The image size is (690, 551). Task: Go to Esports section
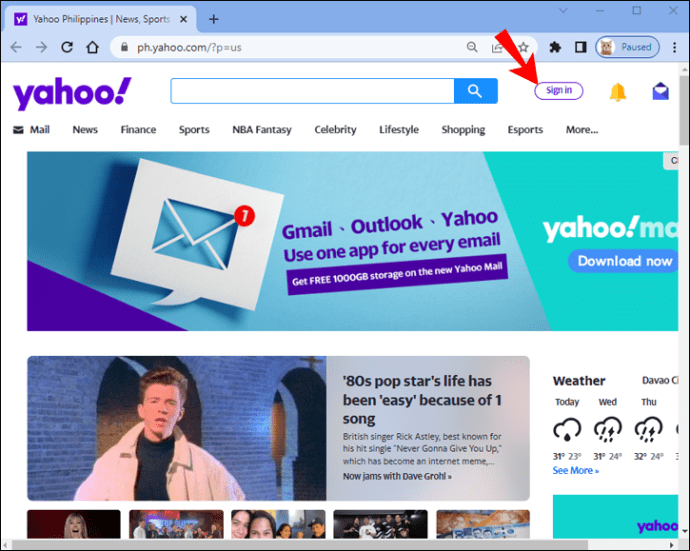click(525, 130)
